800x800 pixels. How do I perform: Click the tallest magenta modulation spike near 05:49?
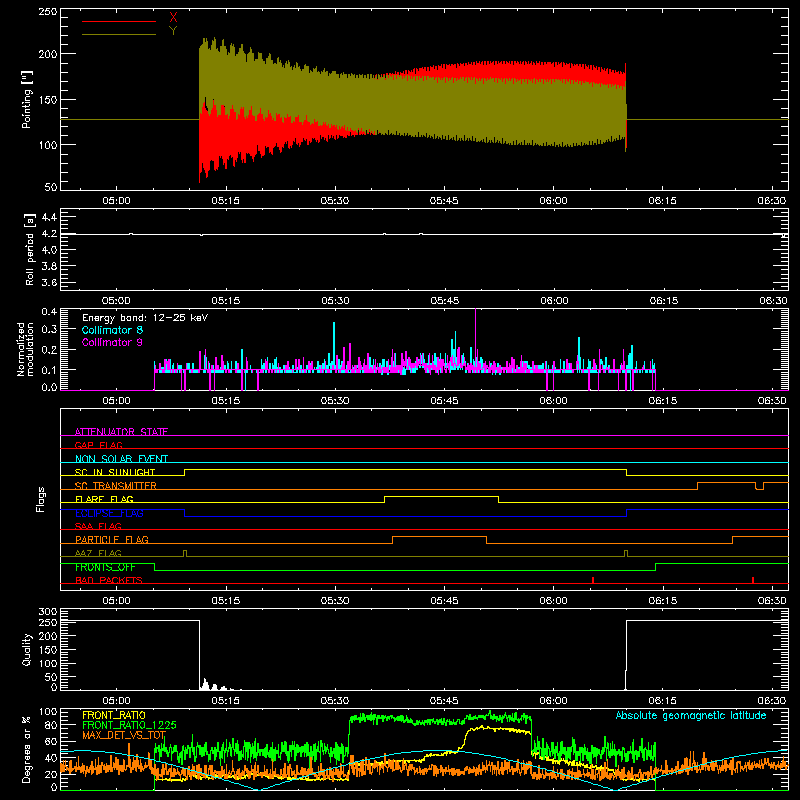click(x=476, y=337)
